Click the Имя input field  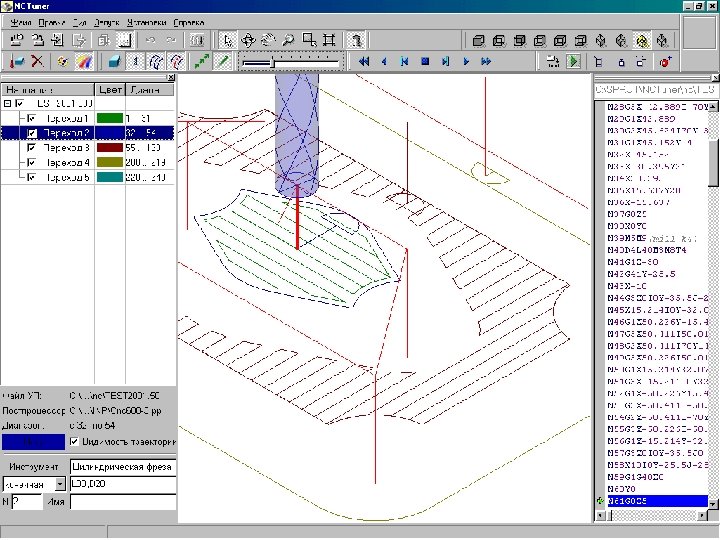coord(120,501)
